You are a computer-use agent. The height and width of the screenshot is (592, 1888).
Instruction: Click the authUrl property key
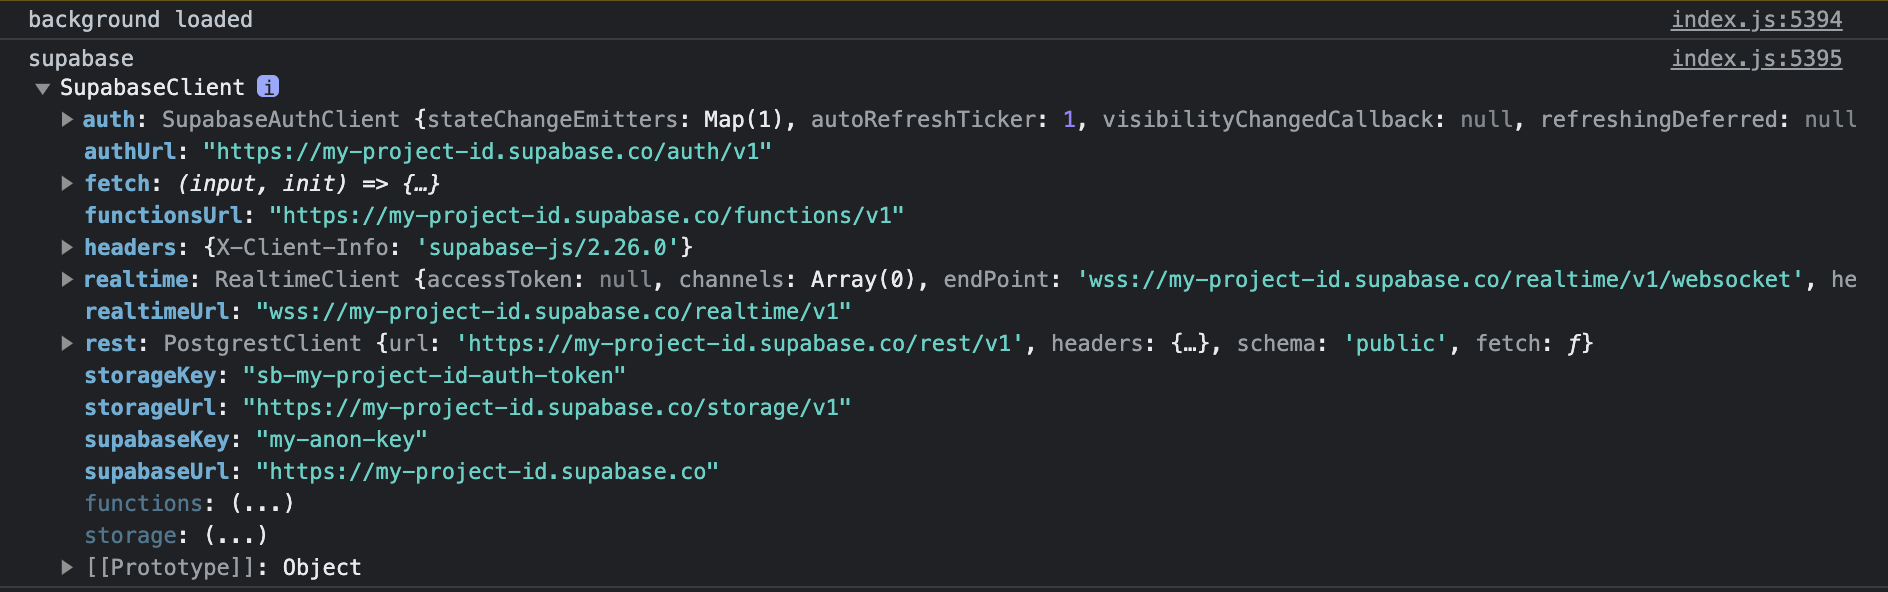(x=130, y=152)
